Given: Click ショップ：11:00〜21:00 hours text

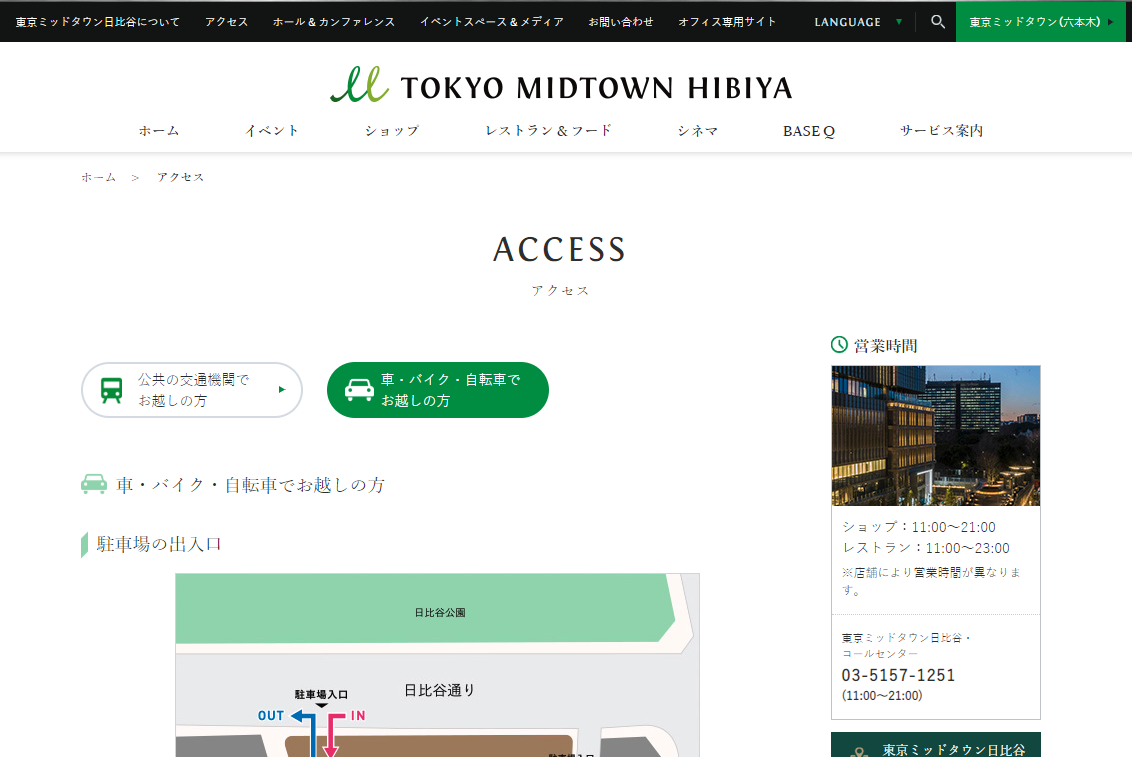Looking at the screenshot, I should (x=918, y=527).
